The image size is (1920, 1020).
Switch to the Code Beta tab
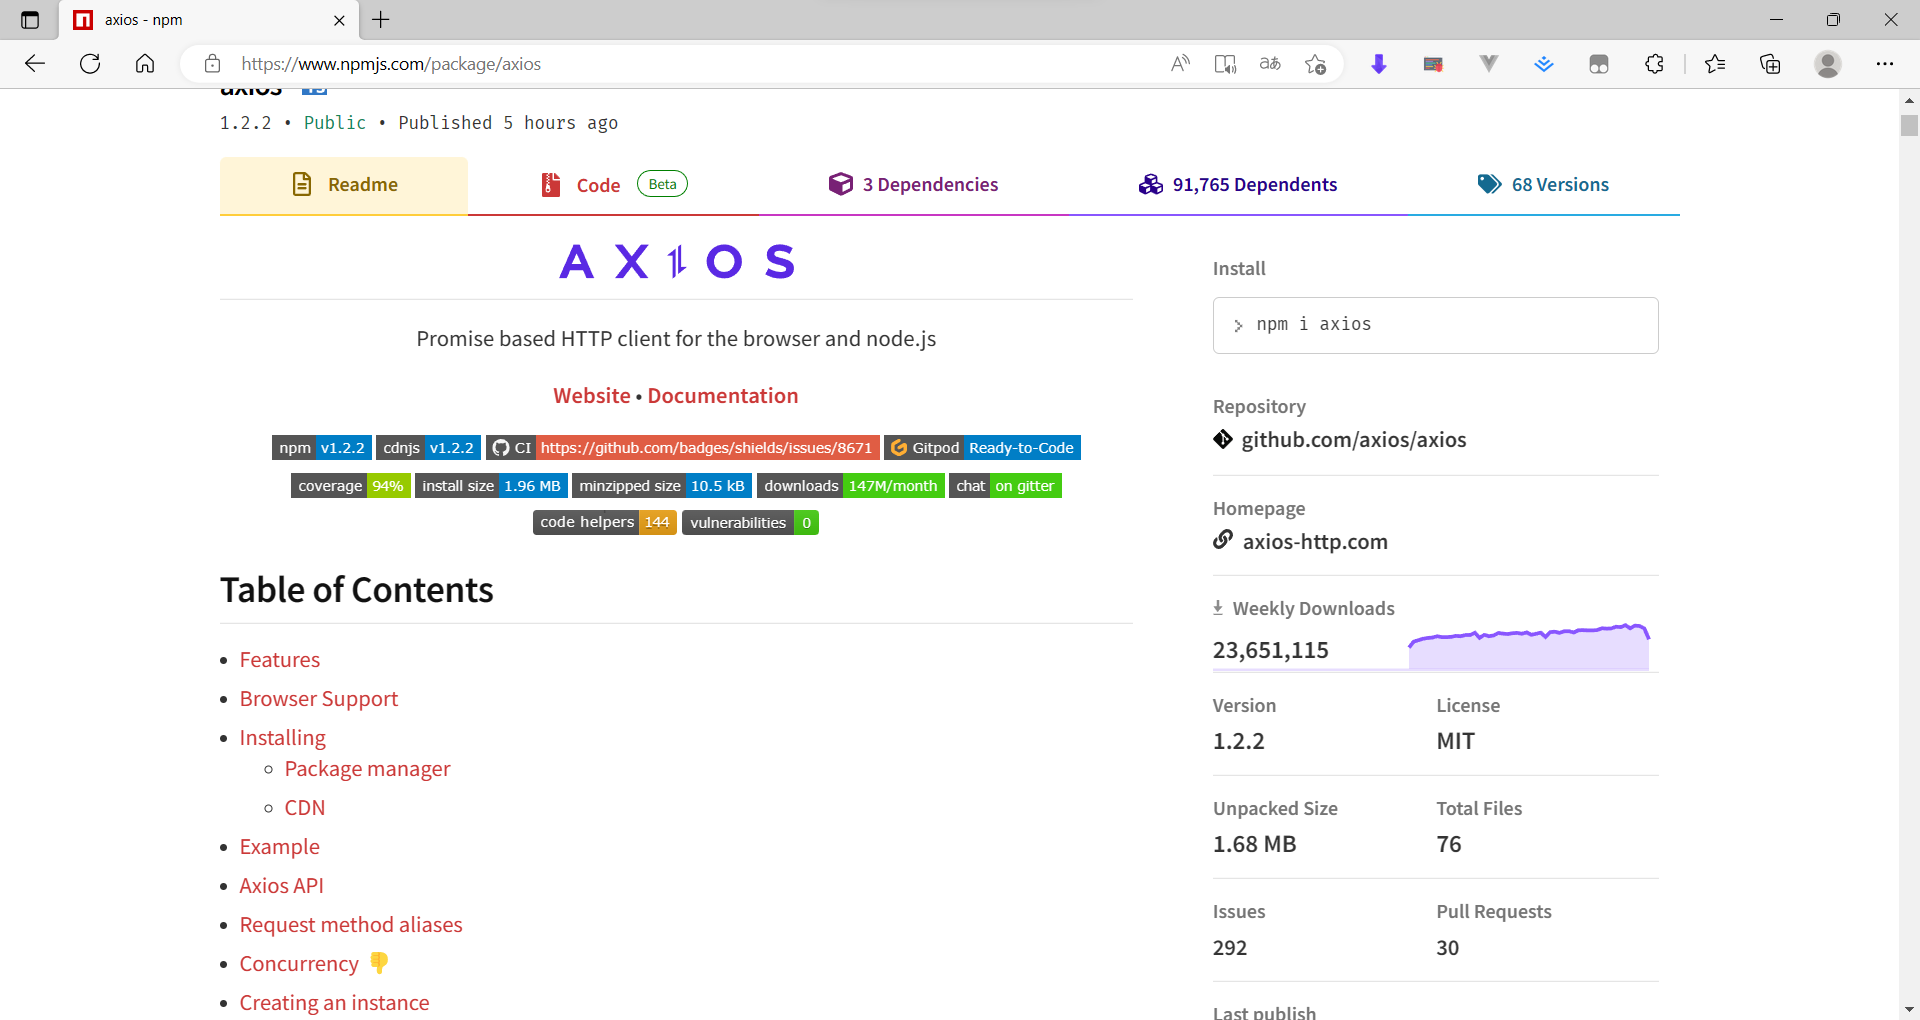[598, 184]
